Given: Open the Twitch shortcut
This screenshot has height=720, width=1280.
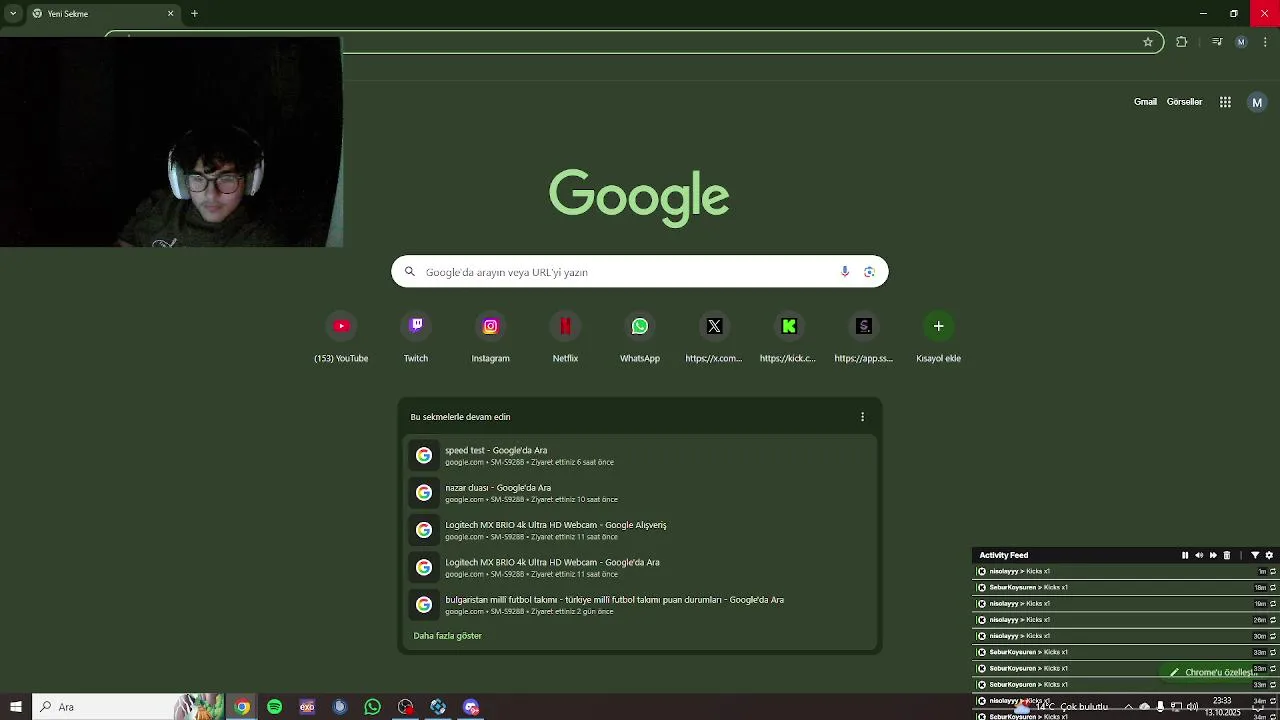Looking at the screenshot, I should pyautogui.click(x=416, y=338).
